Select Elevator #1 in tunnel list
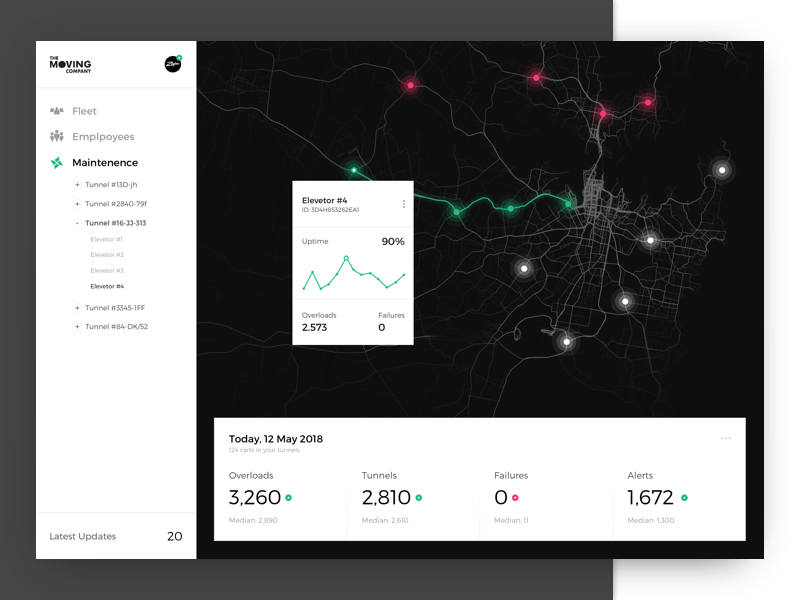 (x=106, y=240)
